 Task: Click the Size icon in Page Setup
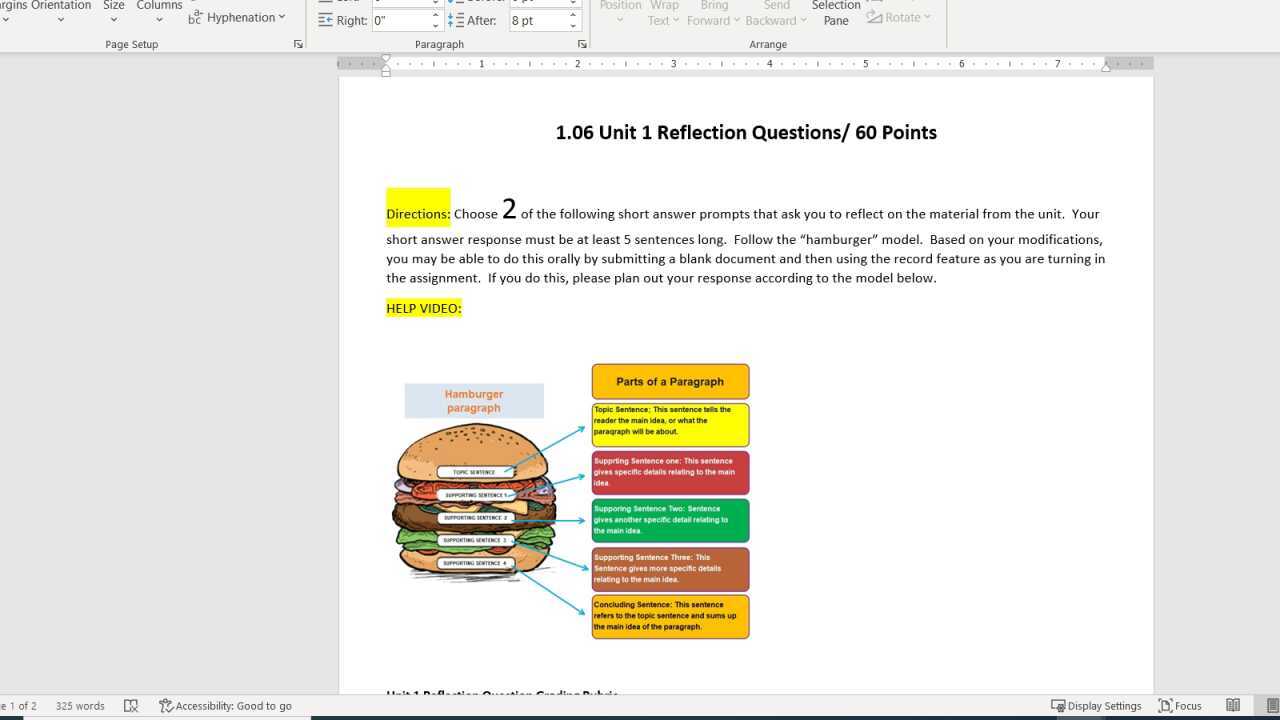tap(113, 12)
